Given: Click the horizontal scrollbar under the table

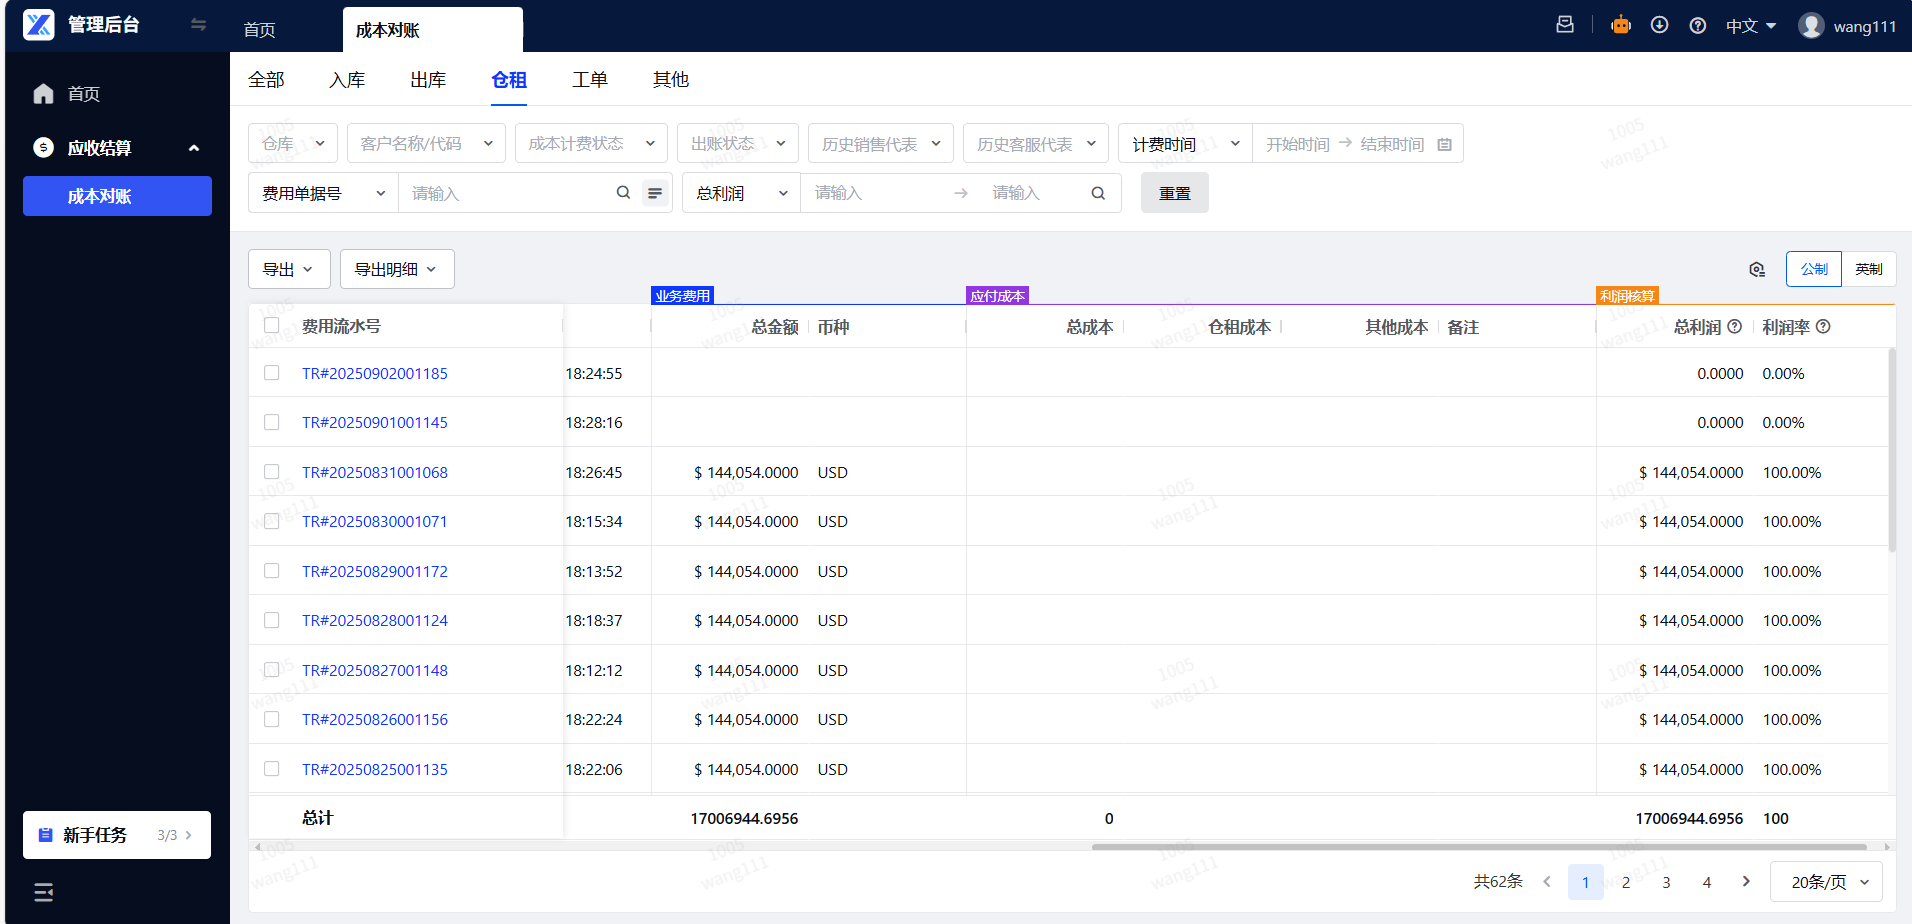Looking at the screenshot, I should coord(1478,847).
